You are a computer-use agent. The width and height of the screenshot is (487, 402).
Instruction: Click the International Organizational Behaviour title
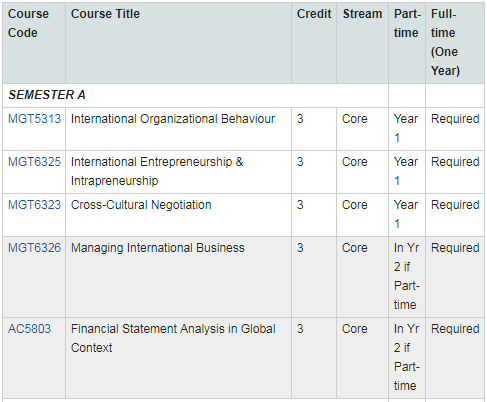[173, 119]
